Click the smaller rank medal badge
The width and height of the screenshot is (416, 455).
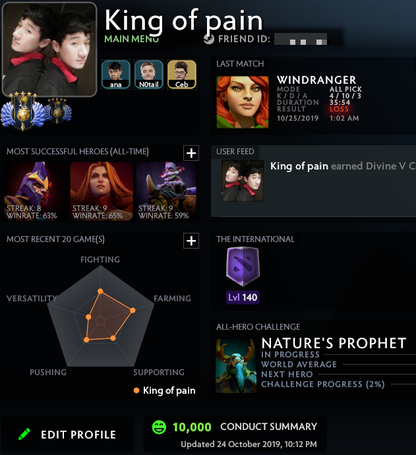(x=58, y=111)
